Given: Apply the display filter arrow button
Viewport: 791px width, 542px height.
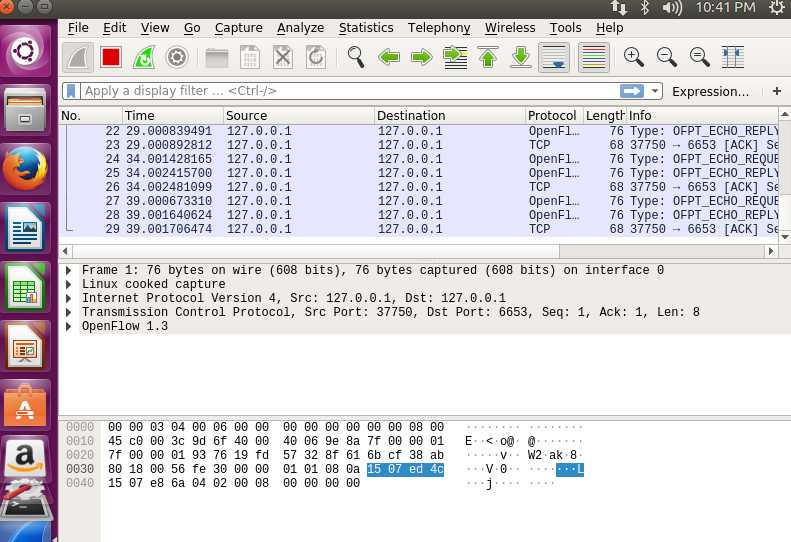Looking at the screenshot, I should click(x=632, y=91).
